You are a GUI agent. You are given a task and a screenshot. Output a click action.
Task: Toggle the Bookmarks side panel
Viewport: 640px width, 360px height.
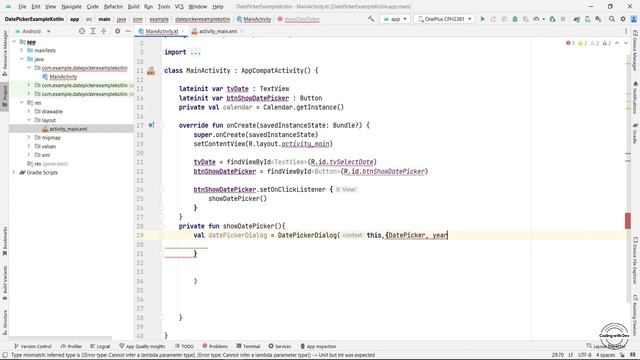tap(4, 242)
